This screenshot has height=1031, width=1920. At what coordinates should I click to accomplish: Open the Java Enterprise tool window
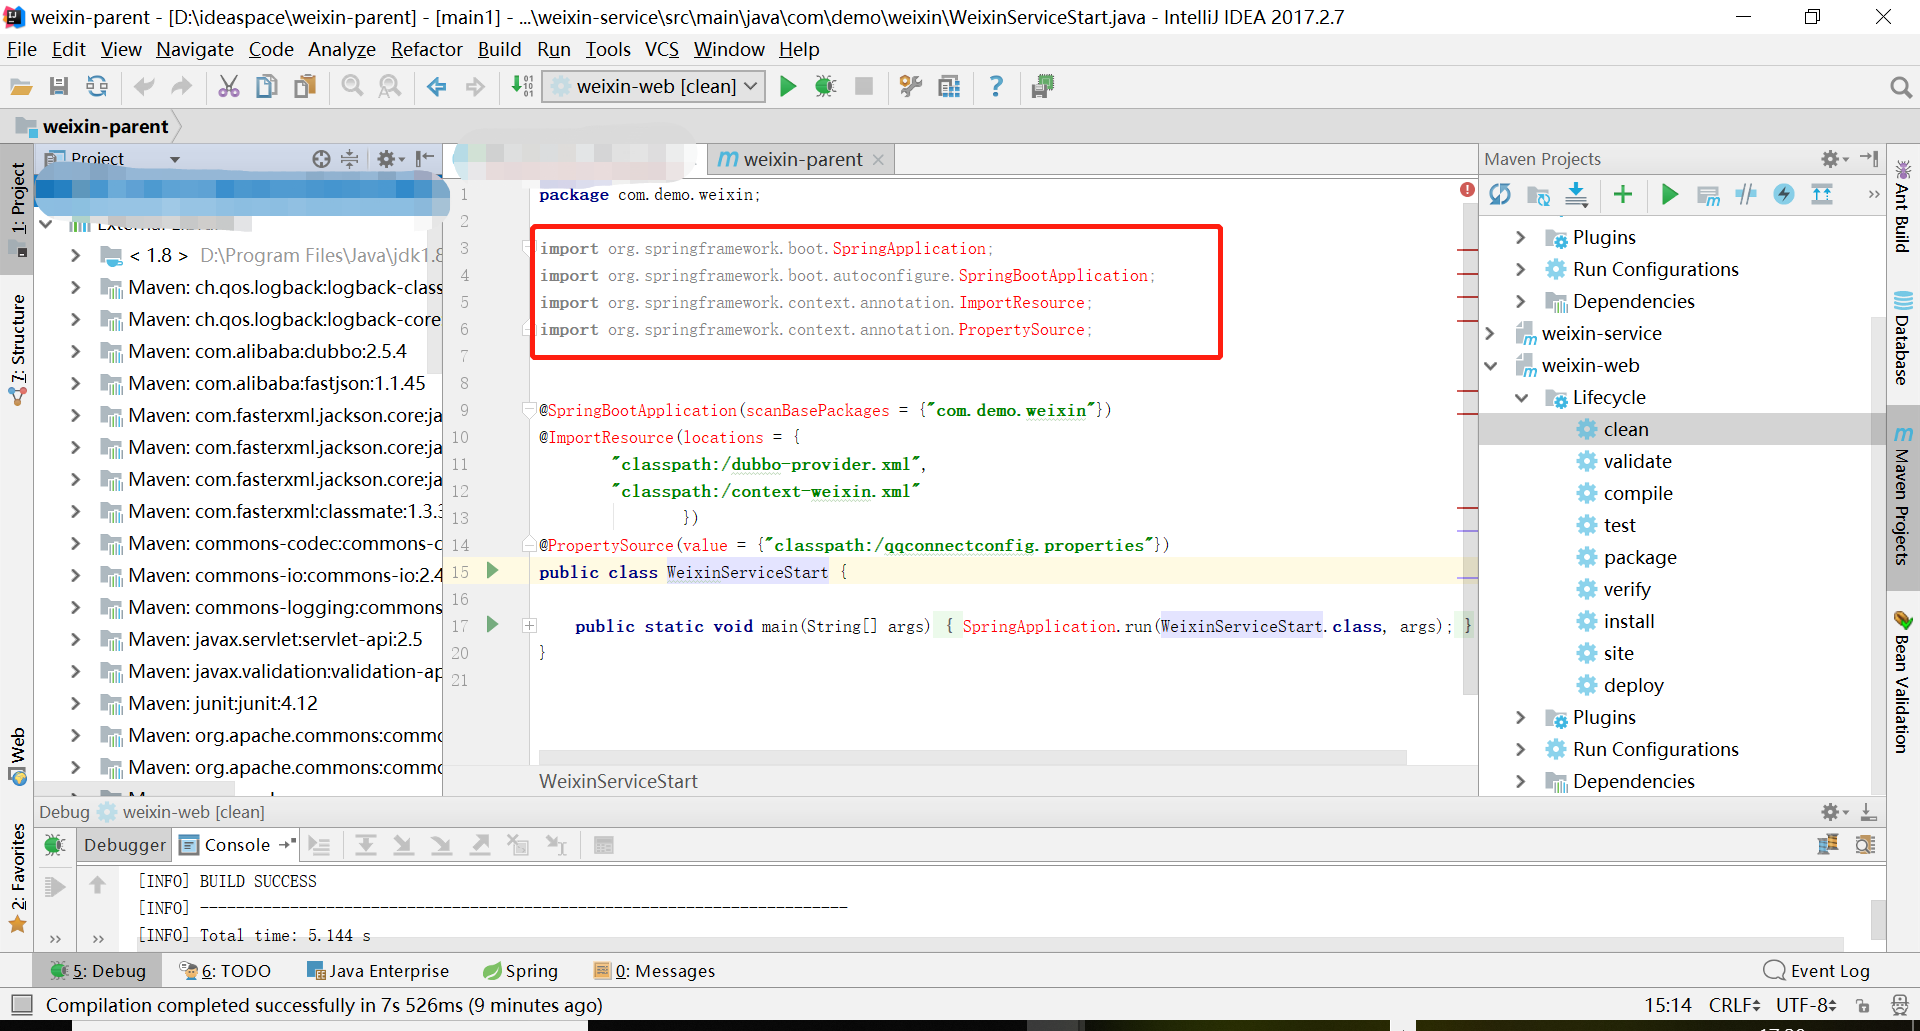coord(378,971)
